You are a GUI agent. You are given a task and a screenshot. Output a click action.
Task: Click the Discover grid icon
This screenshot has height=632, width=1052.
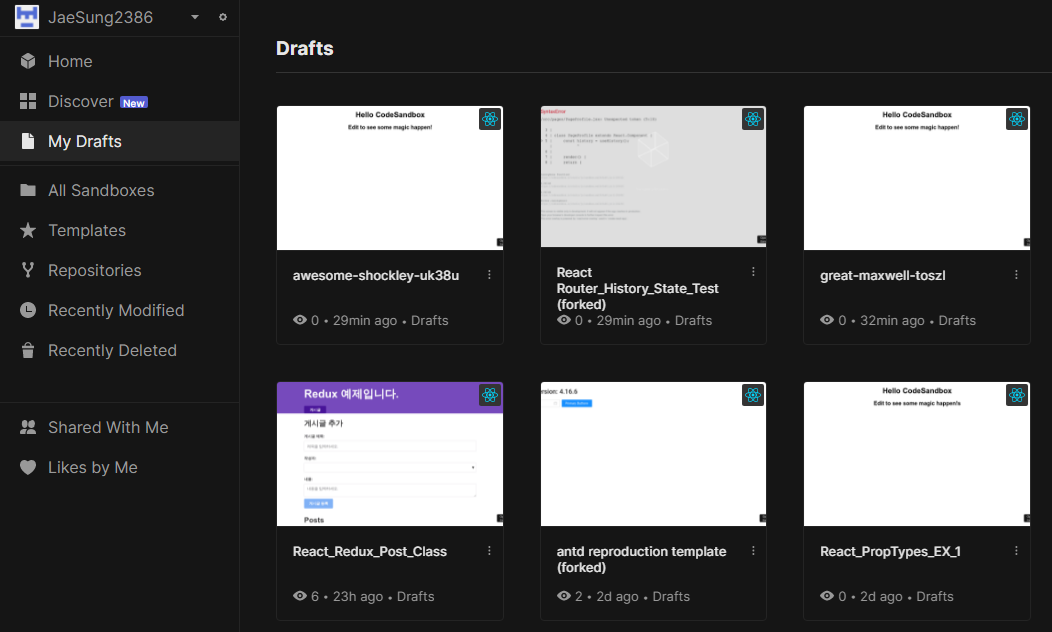coord(28,101)
